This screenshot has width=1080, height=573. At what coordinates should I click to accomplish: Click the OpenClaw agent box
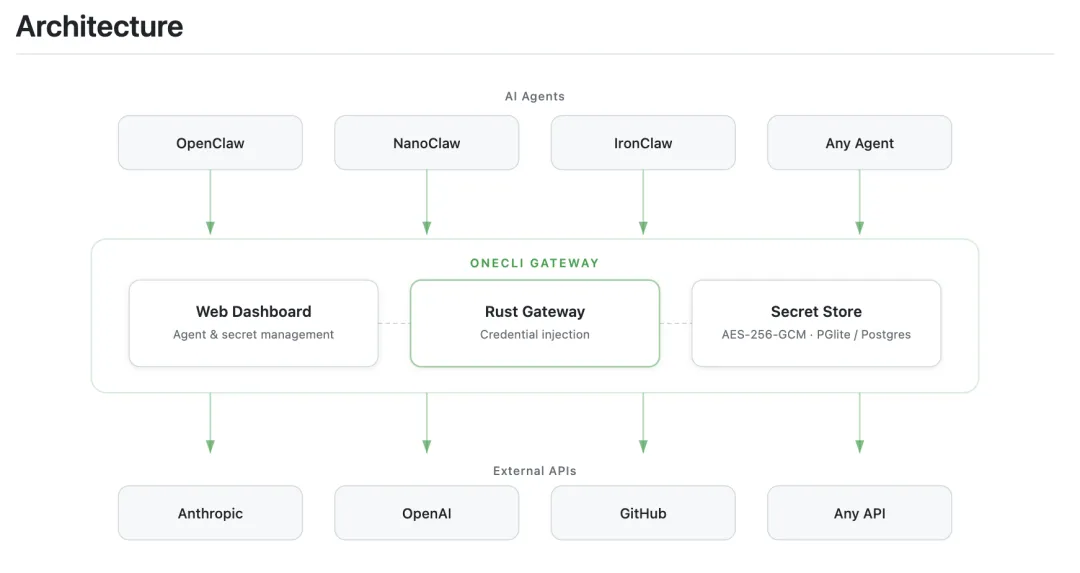pos(210,143)
